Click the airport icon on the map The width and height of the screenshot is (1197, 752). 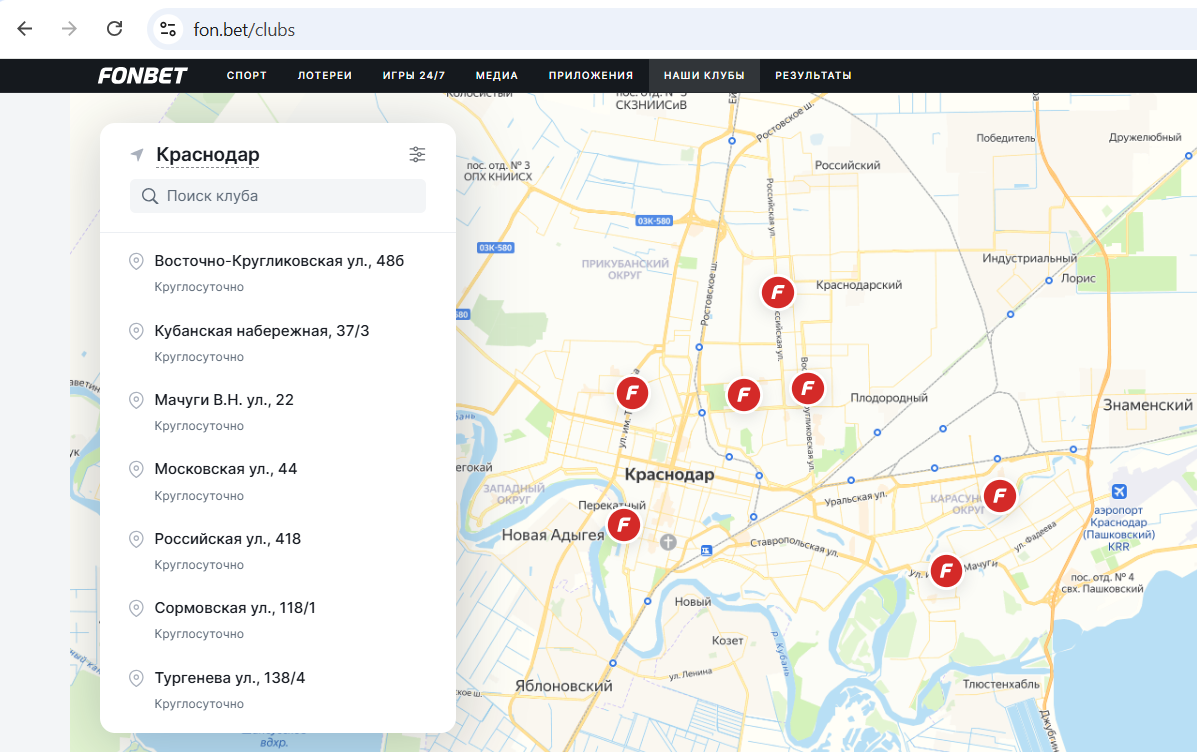[x=1118, y=491]
